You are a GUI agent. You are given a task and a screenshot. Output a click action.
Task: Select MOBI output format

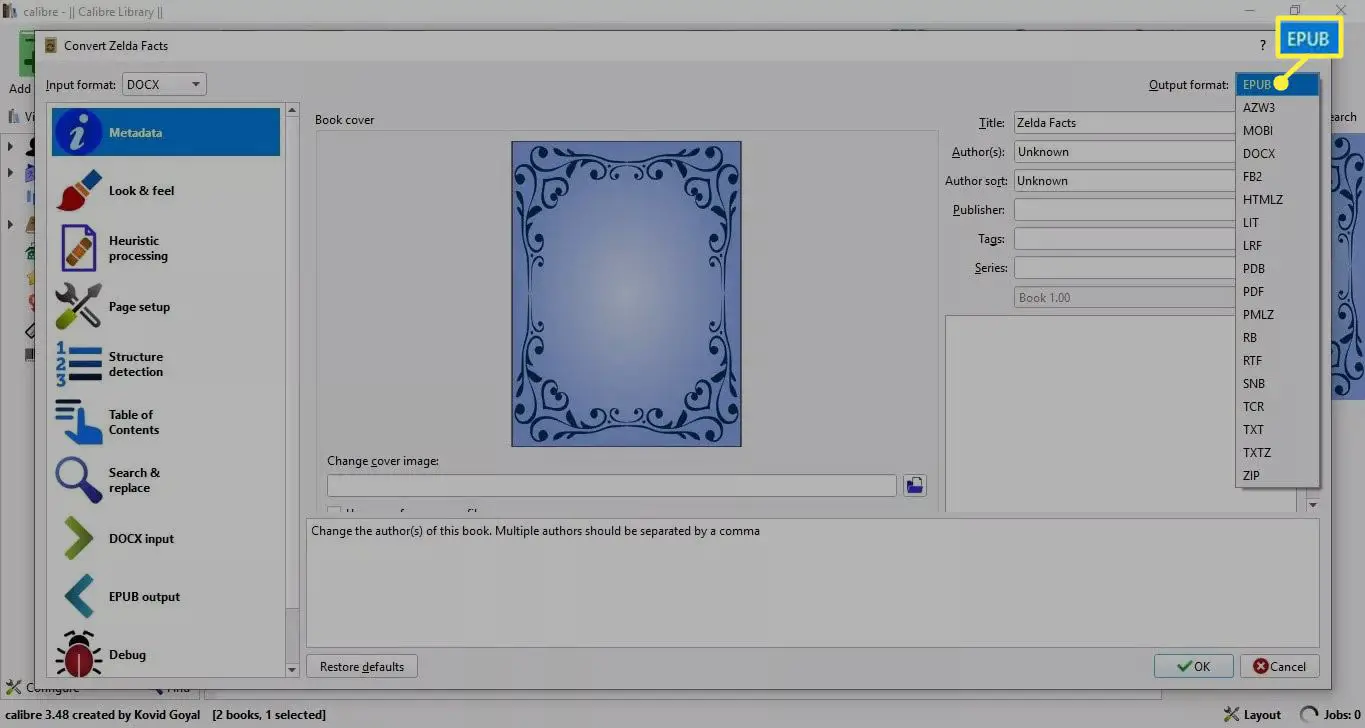pyautogui.click(x=1277, y=131)
